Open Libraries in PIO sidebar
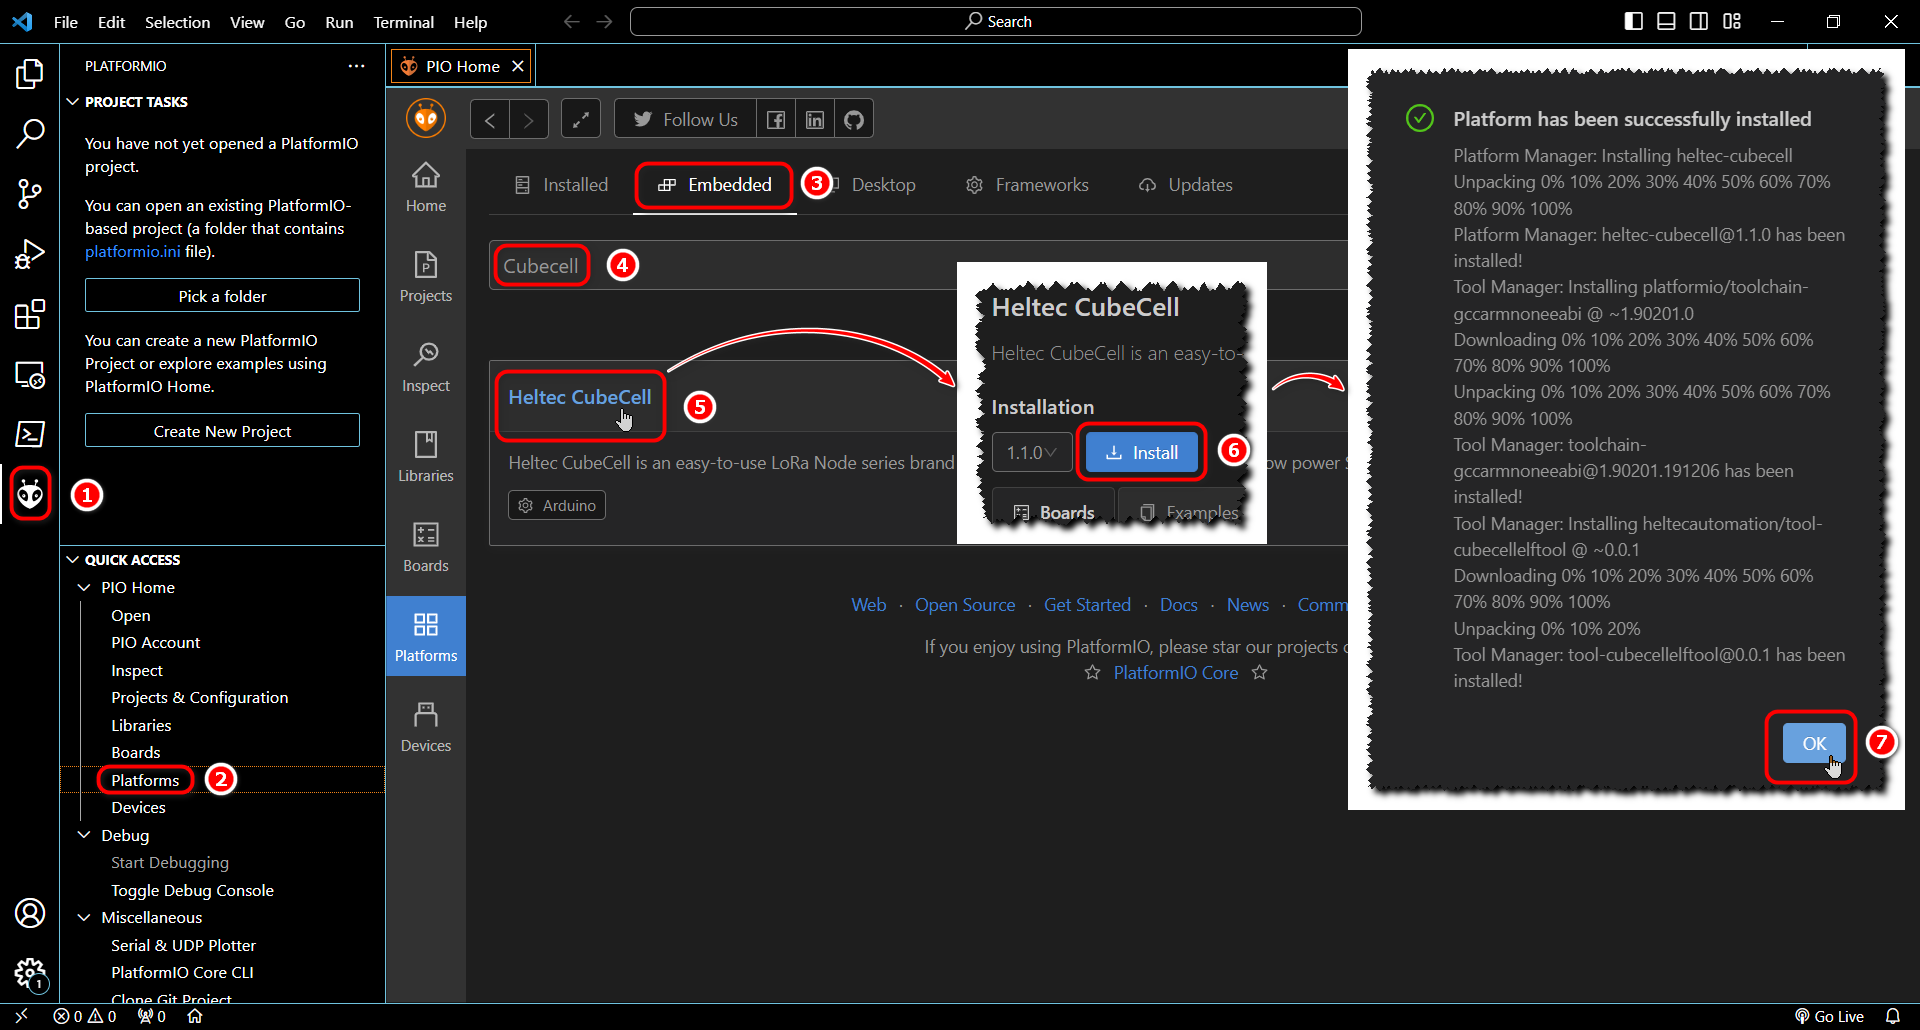The width and height of the screenshot is (1920, 1030). (426, 457)
